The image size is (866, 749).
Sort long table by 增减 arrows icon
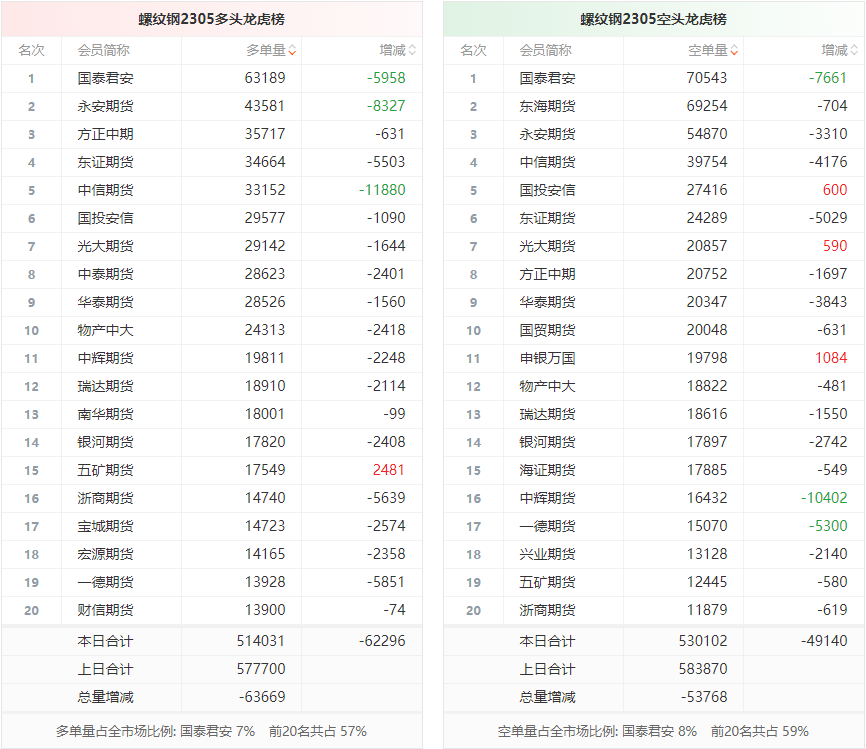412,50
